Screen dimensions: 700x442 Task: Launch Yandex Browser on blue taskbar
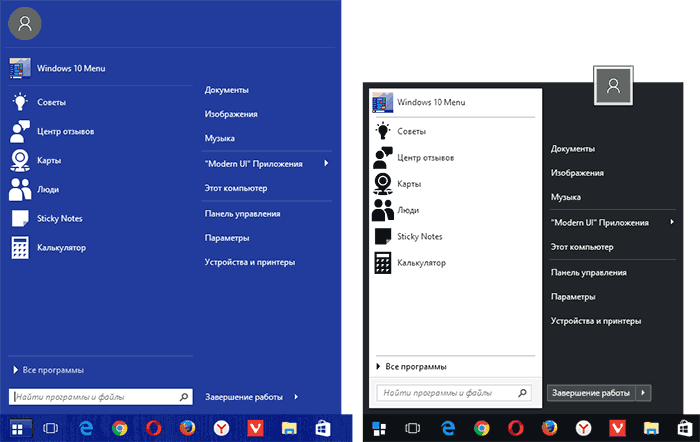(x=221, y=429)
